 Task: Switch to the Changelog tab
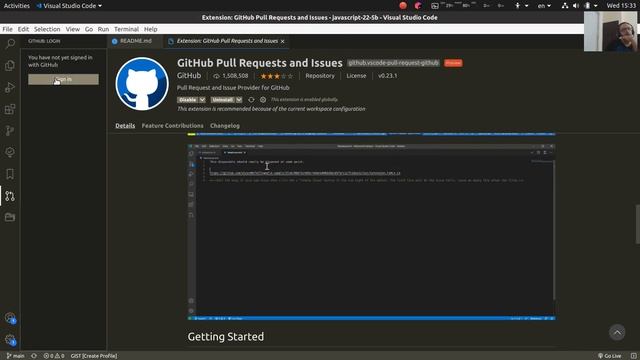coord(225,126)
